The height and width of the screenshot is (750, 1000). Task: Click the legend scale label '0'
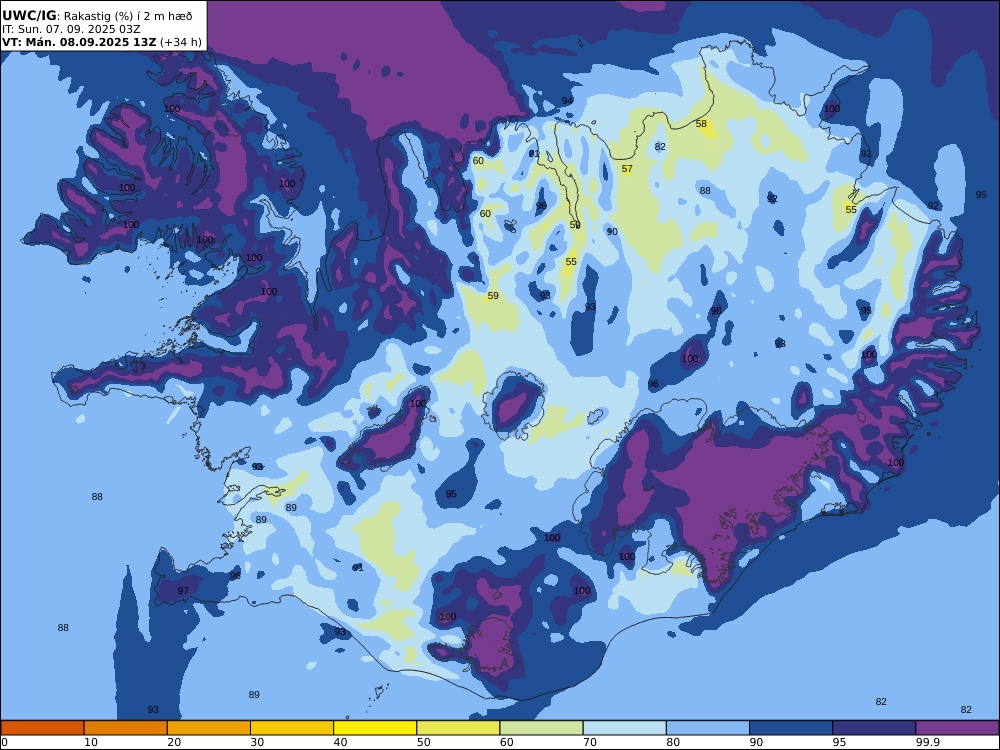point(4,742)
